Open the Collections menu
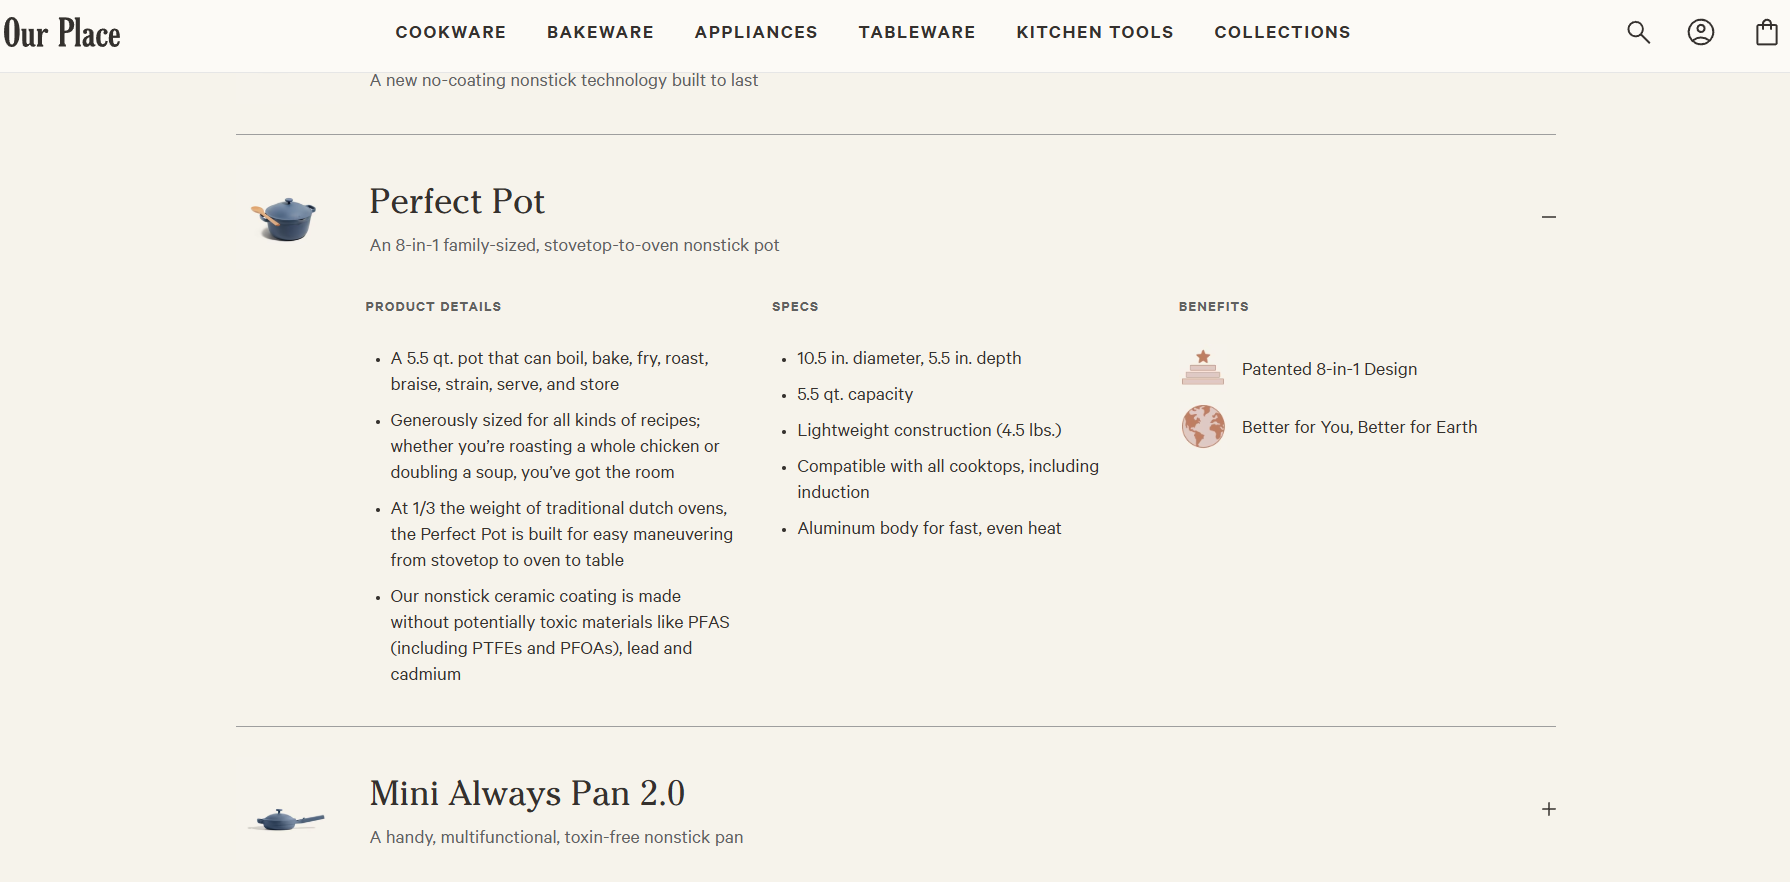1790x882 pixels. [x=1282, y=32]
